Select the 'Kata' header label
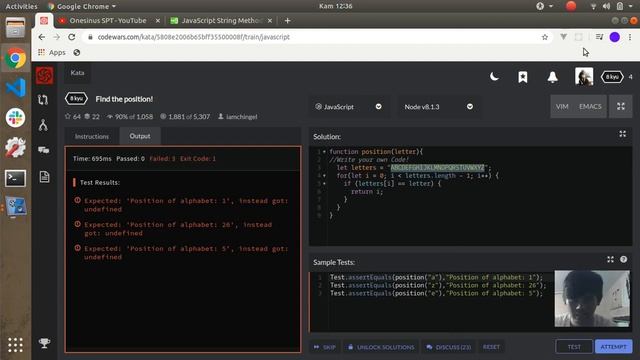 point(77,73)
